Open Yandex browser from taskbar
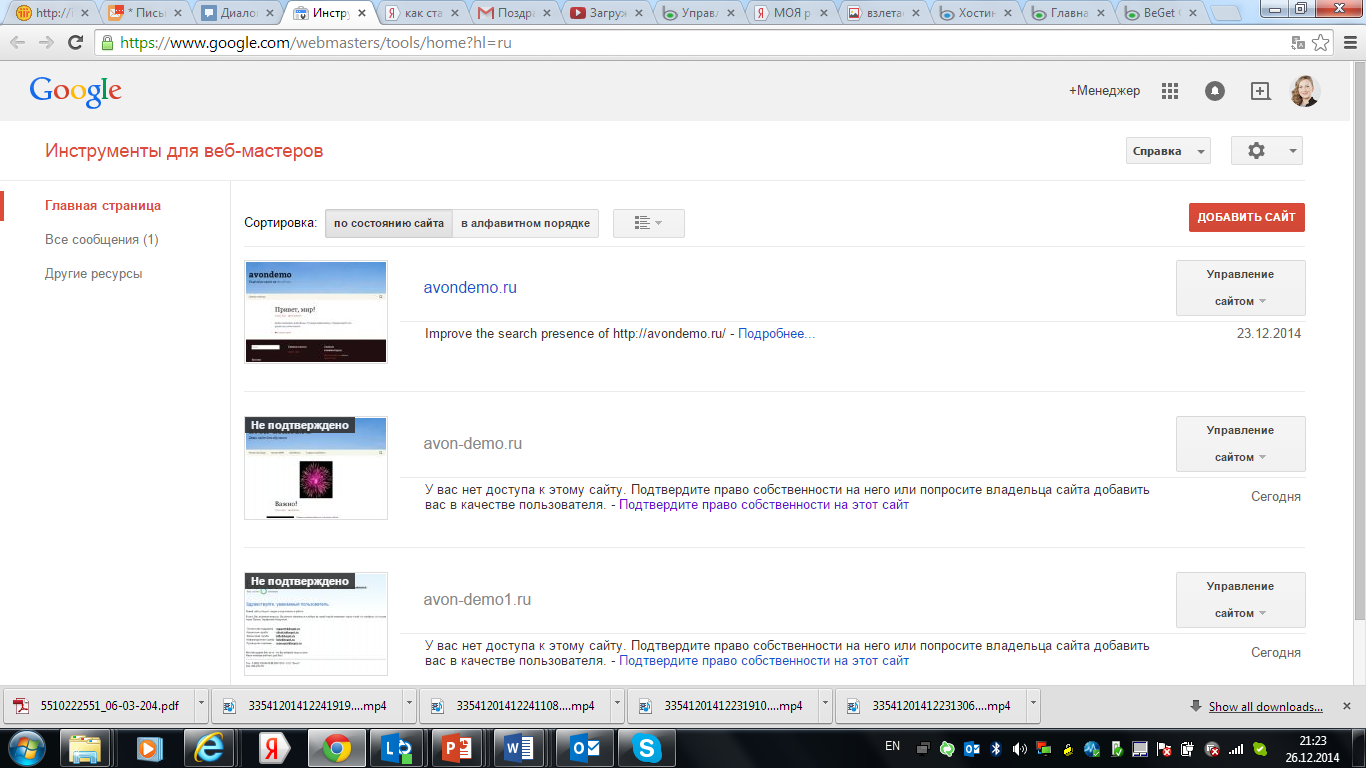This screenshot has width=1366, height=768. click(274, 748)
